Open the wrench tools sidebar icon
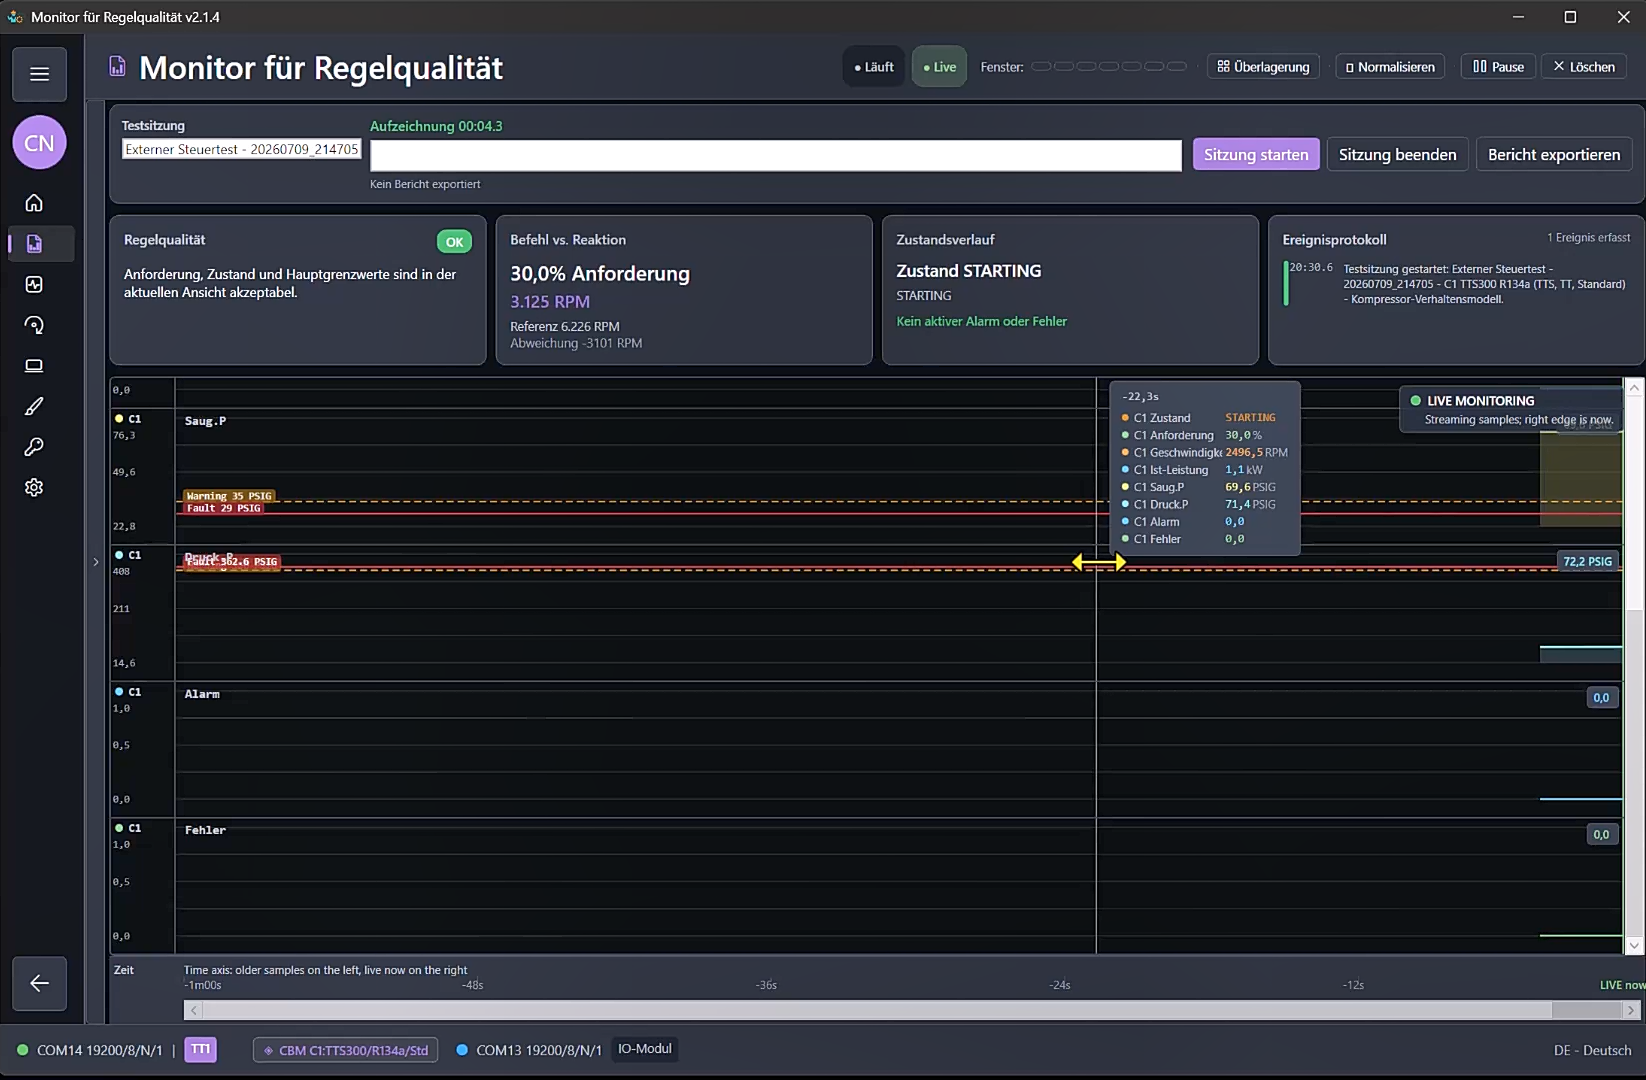 pos(34,447)
